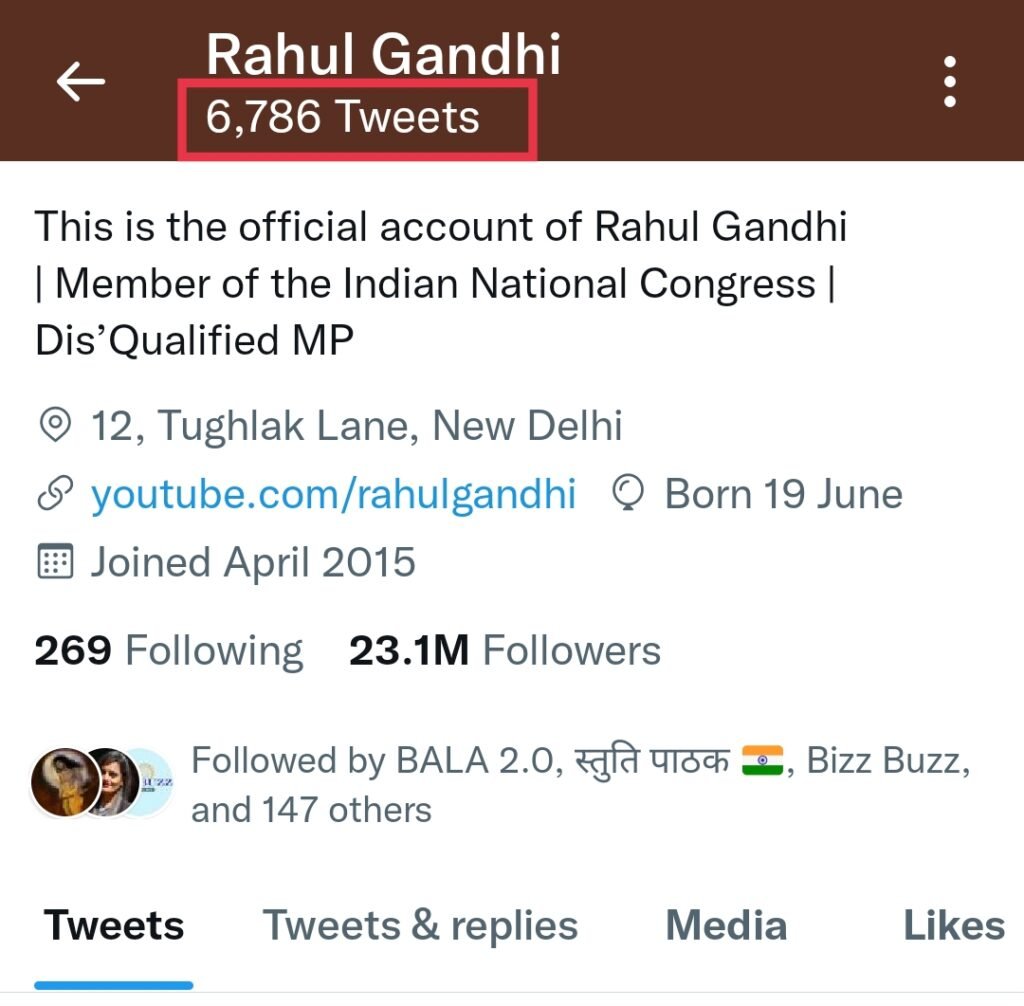Image resolution: width=1024 pixels, height=1006 pixels.
Task: Open the first follower avatar
Action: coord(64,782)
